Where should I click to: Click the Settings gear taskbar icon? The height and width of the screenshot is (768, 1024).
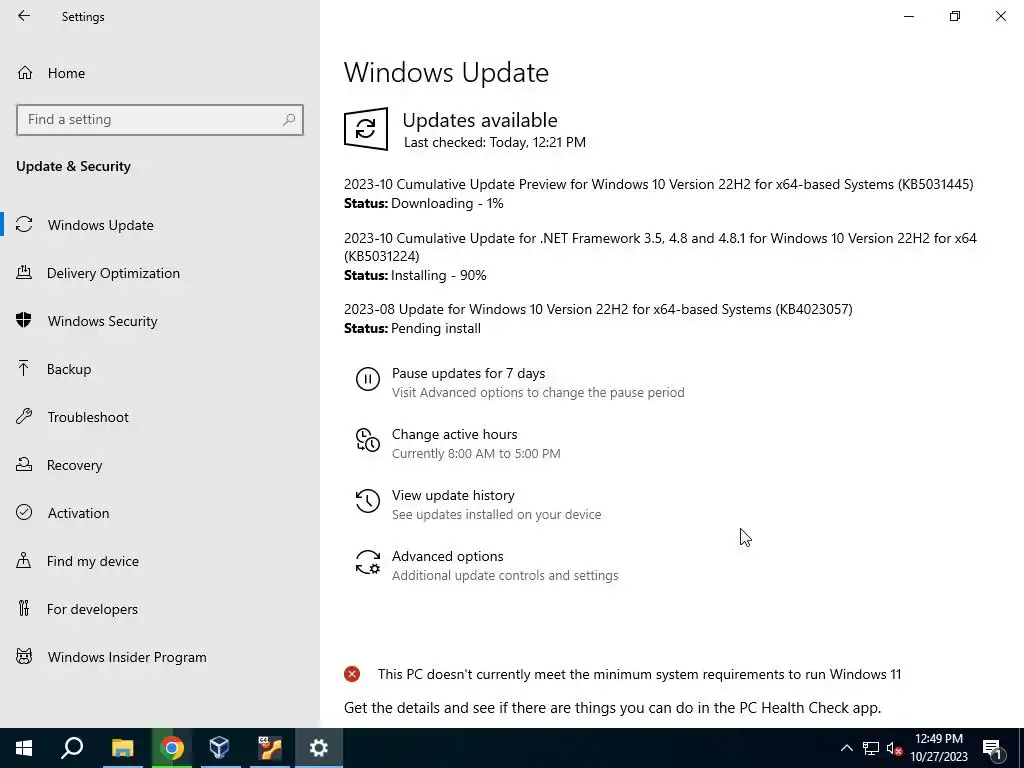click(x=319, y=748)
